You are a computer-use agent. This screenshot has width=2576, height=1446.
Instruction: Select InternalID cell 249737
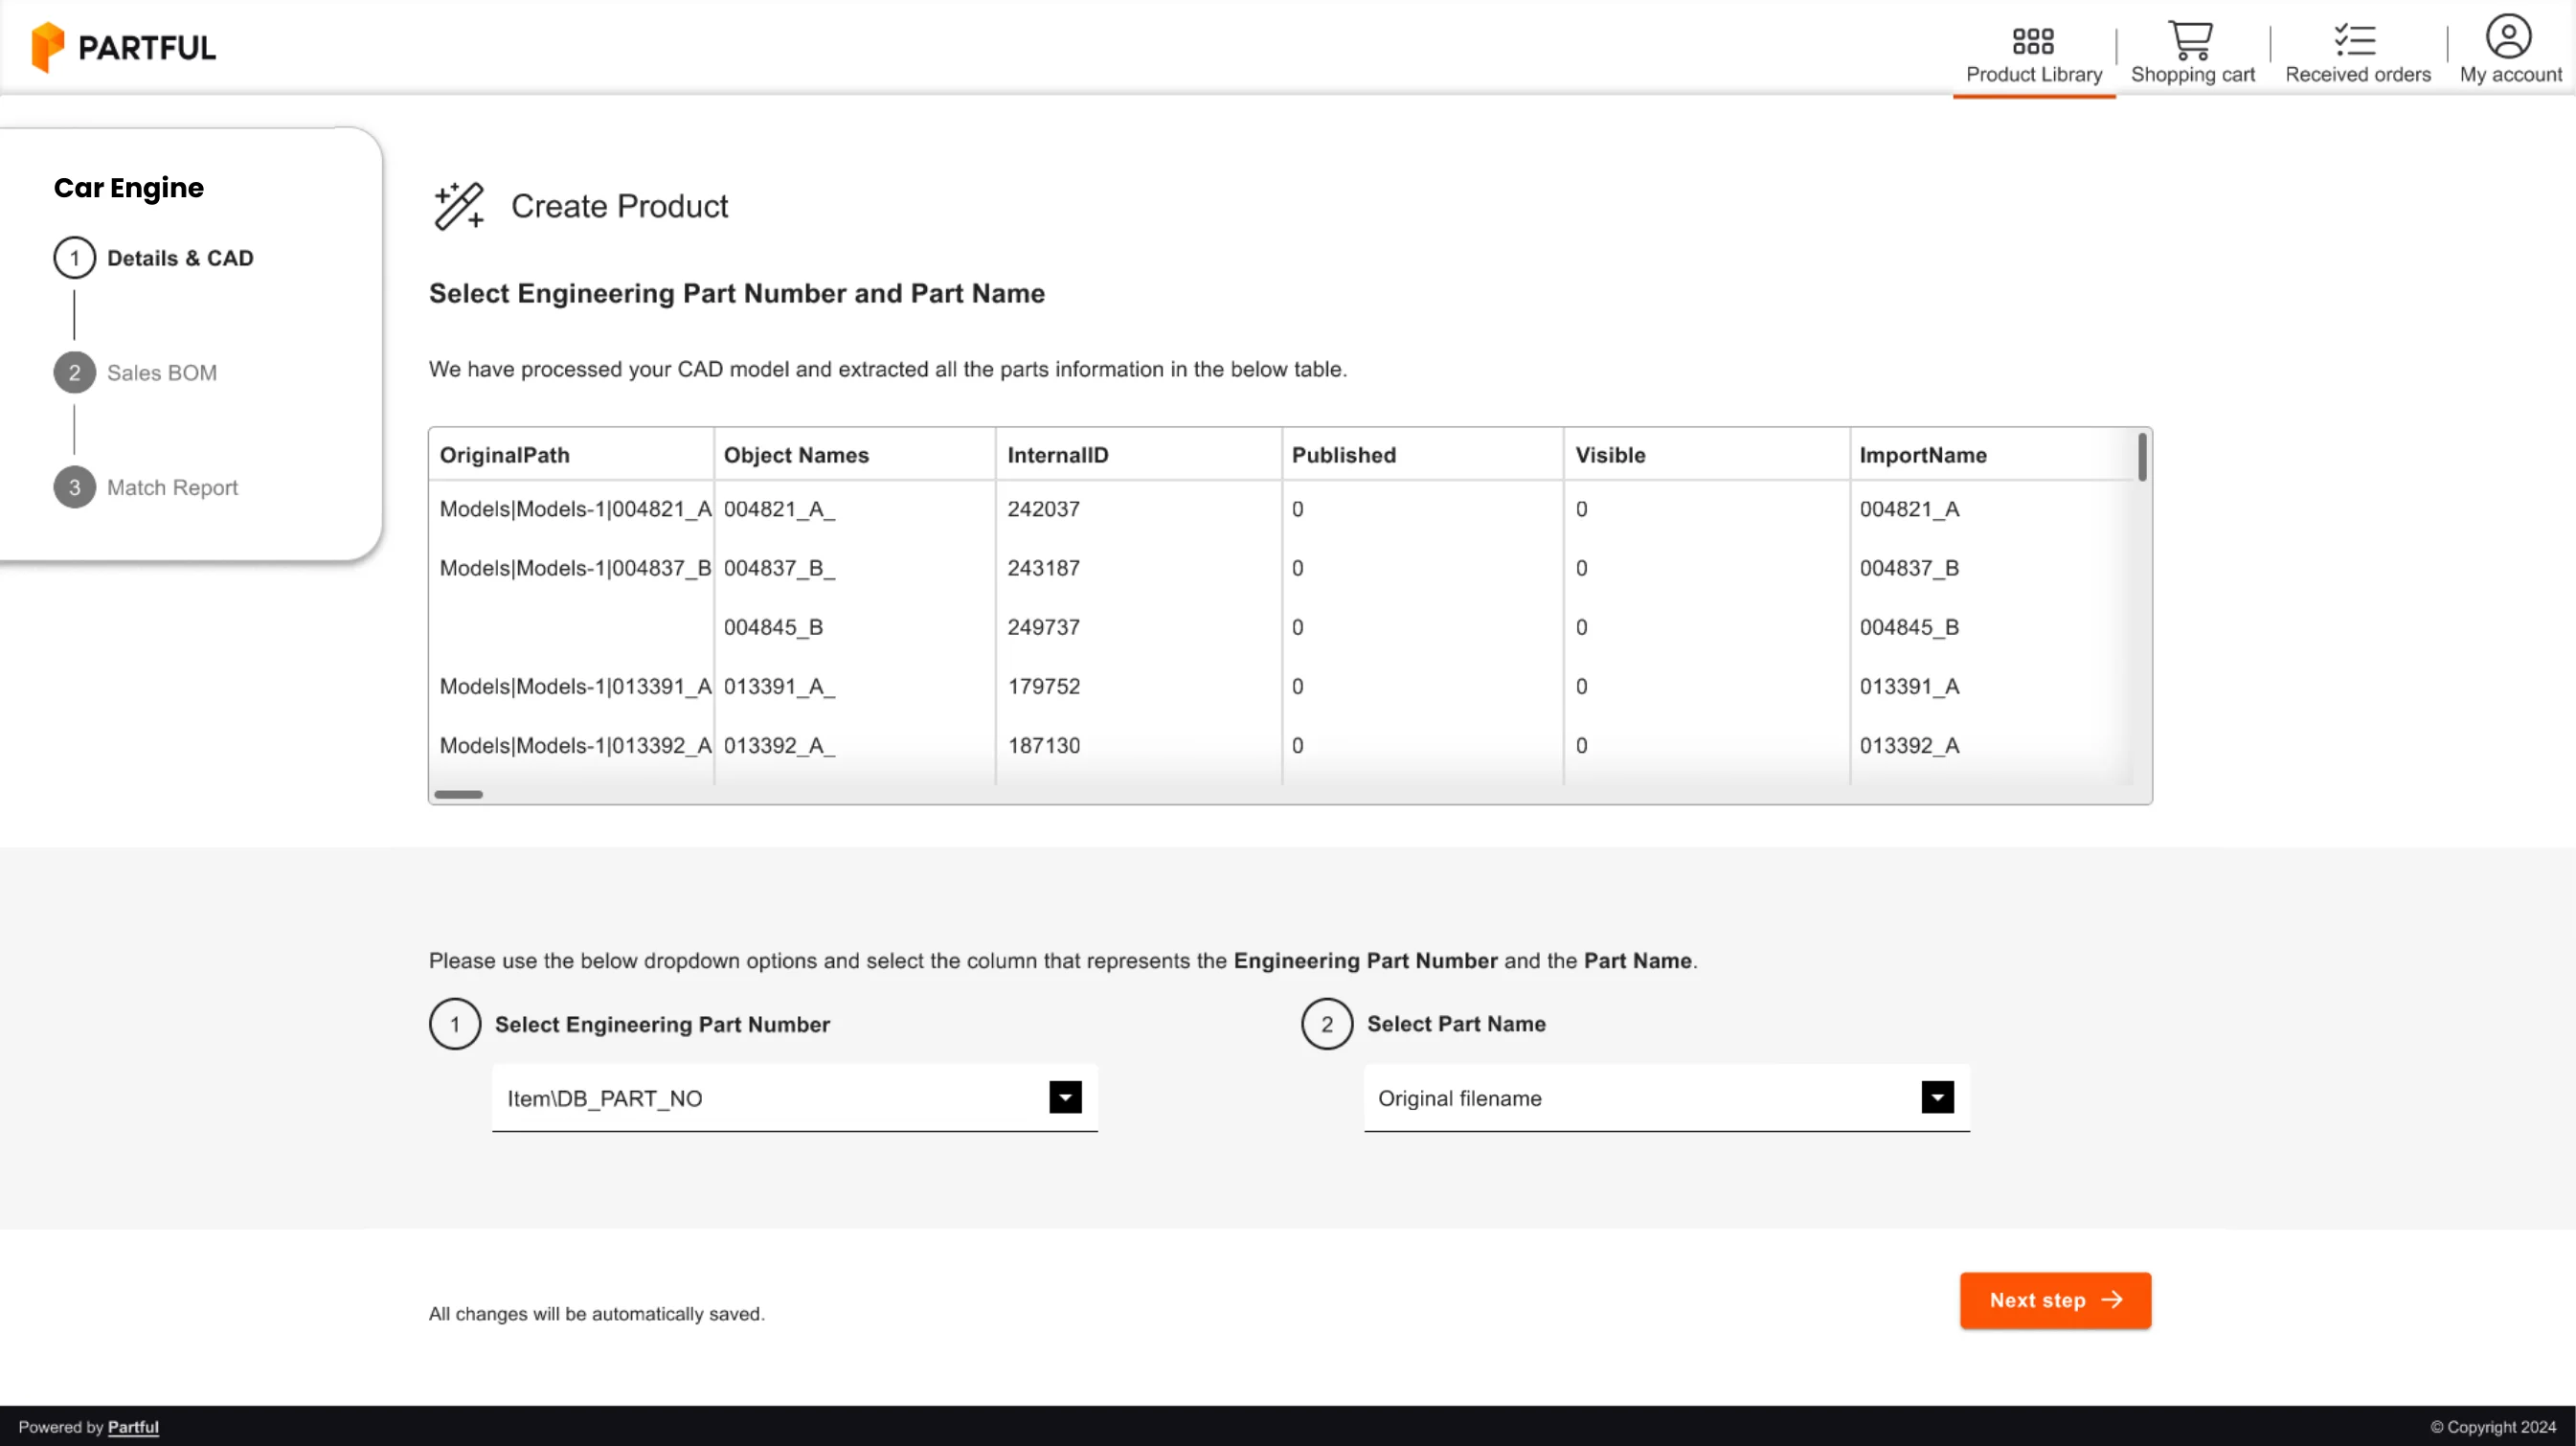pos(1043,627)
